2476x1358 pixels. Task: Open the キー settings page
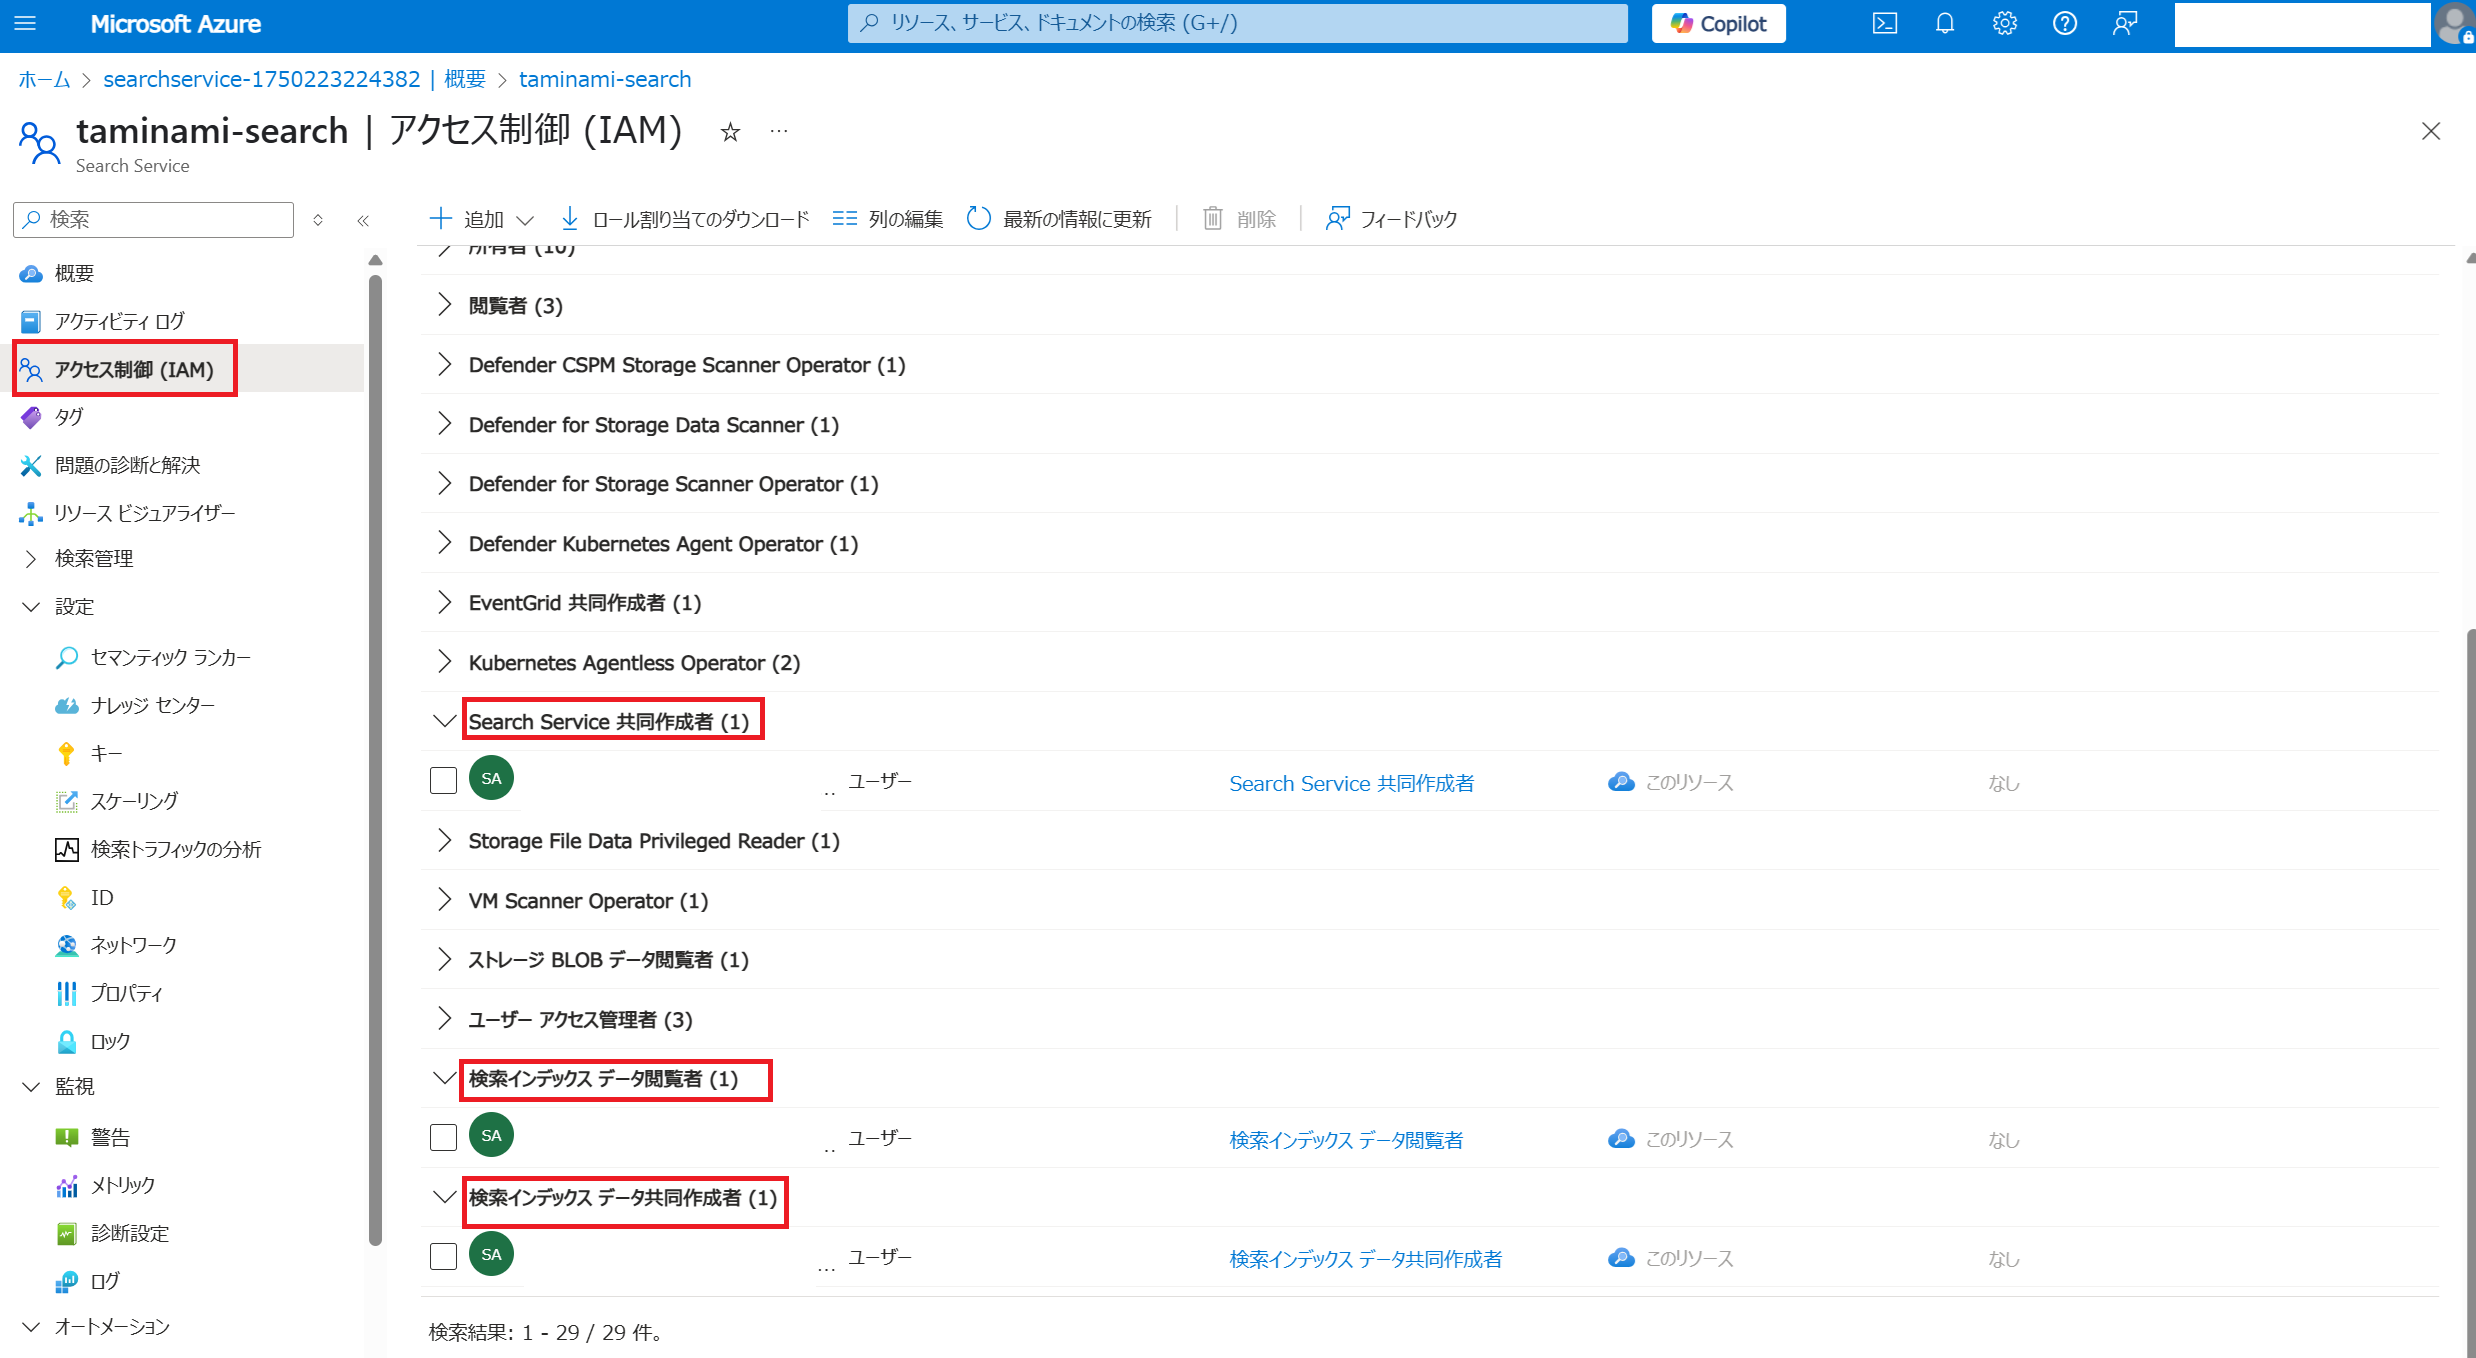[x=106, y=753]
